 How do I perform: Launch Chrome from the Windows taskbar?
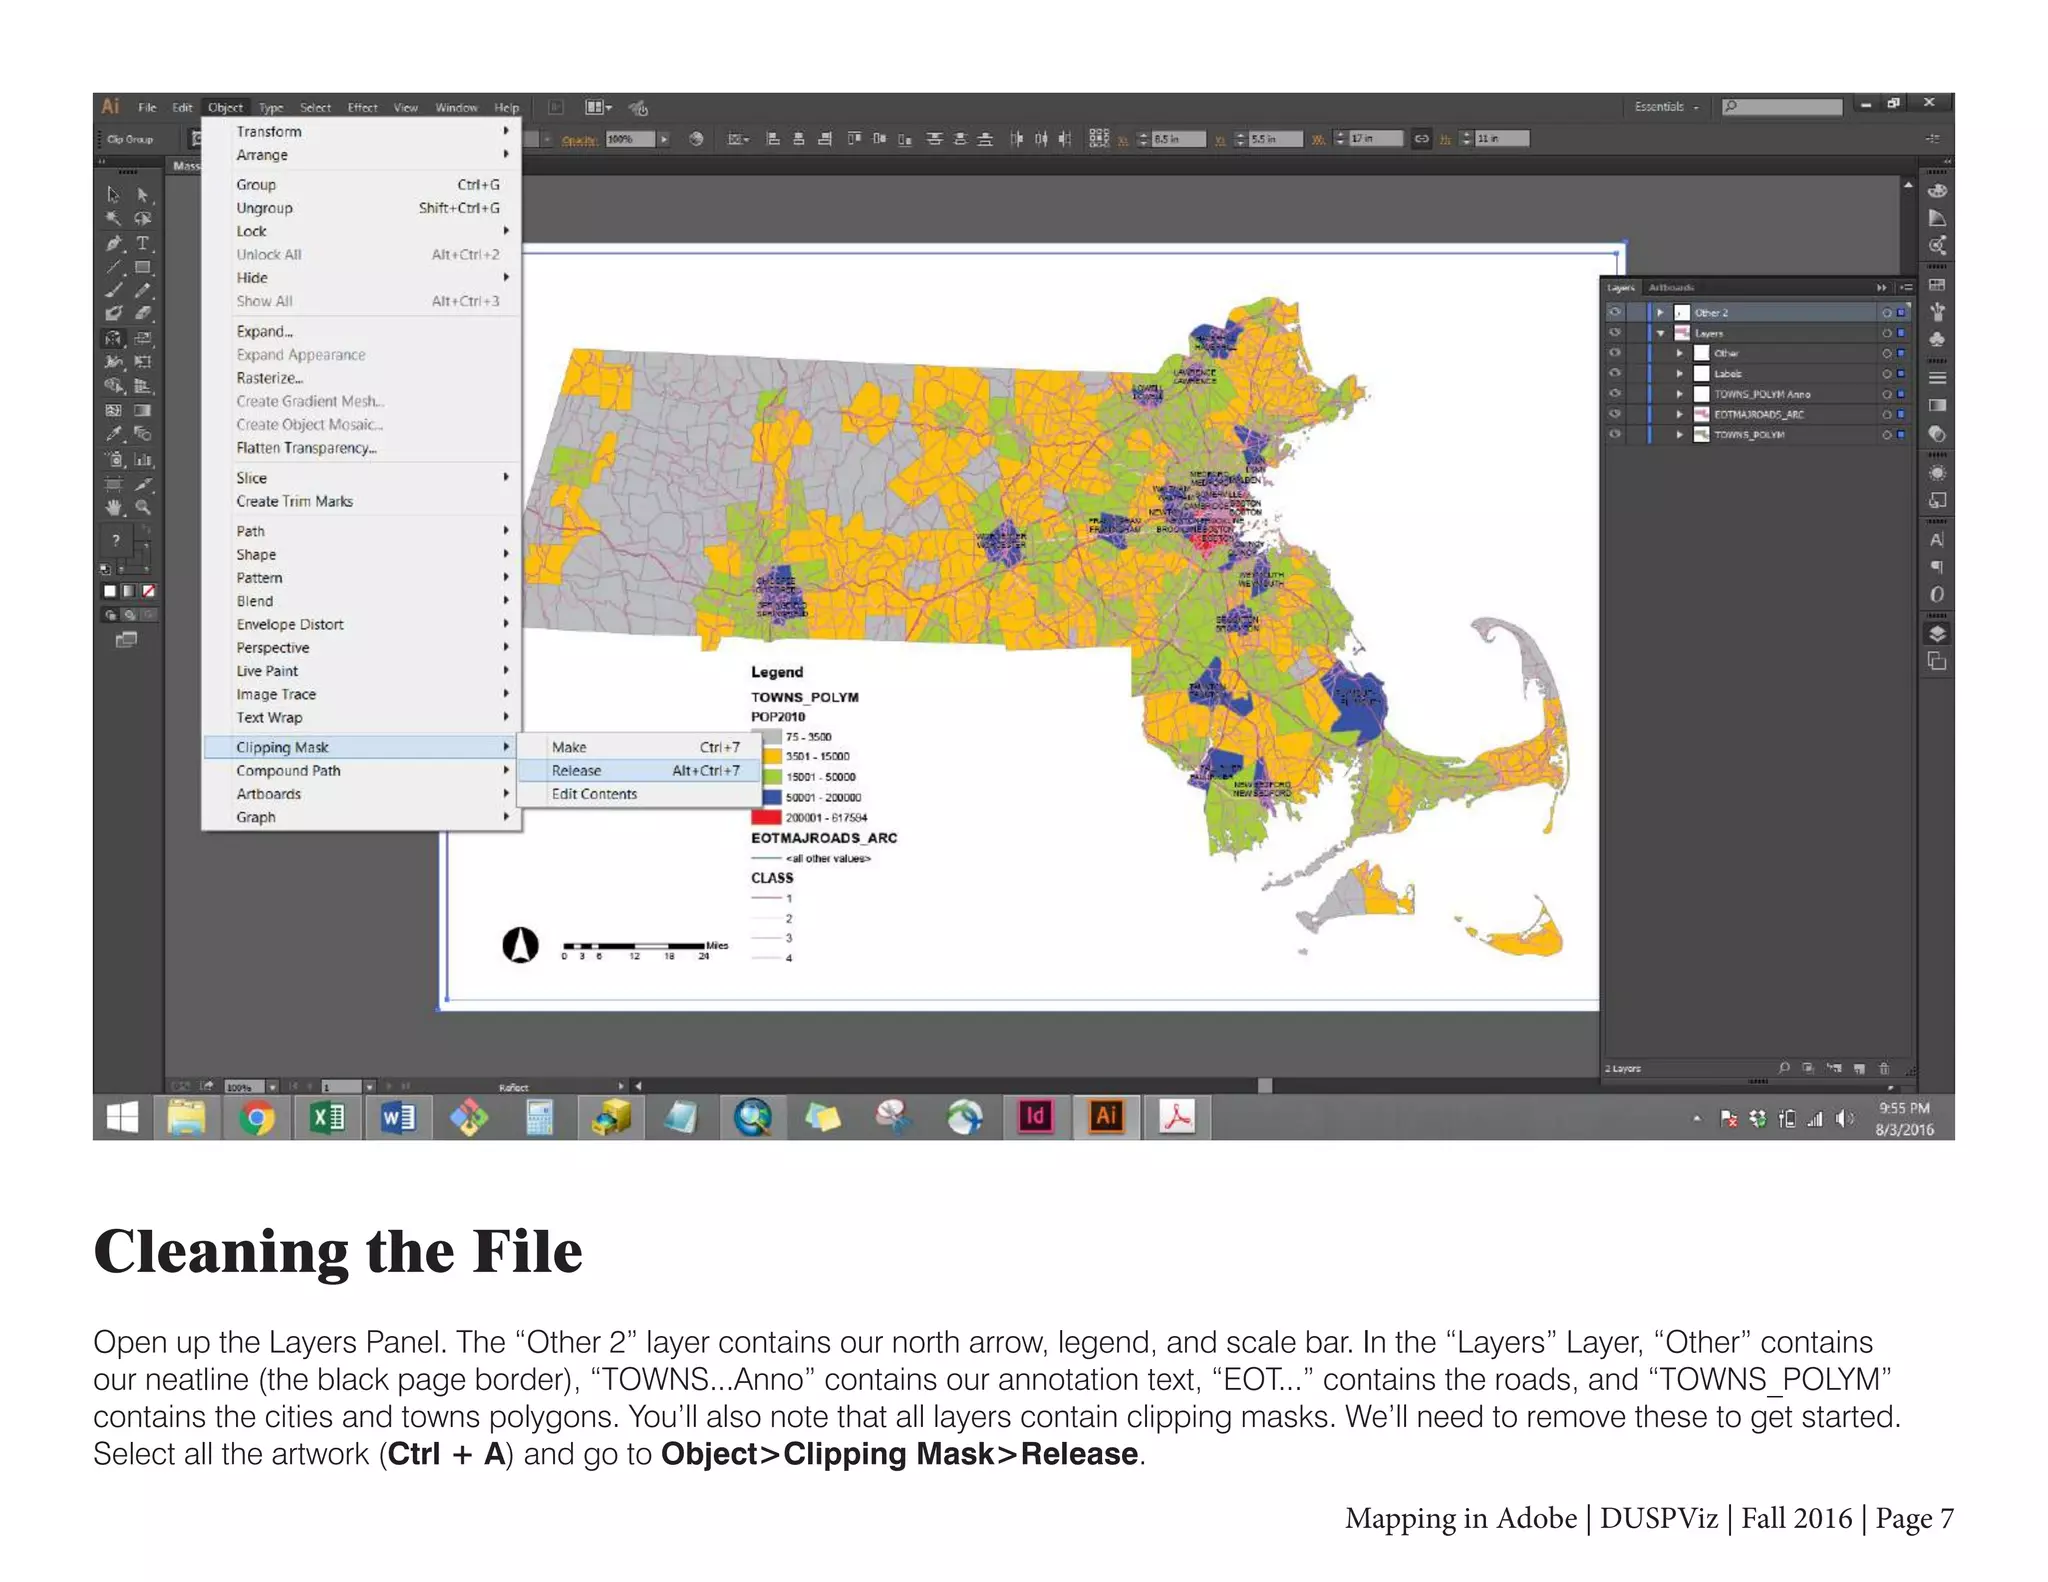(x=257, y=1117)
